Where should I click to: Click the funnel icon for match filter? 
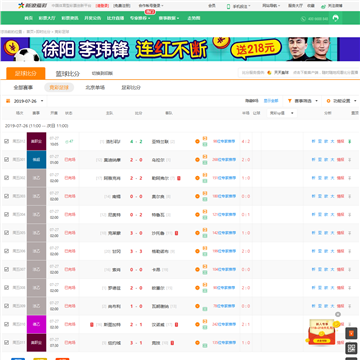click(x=290, y=101)
